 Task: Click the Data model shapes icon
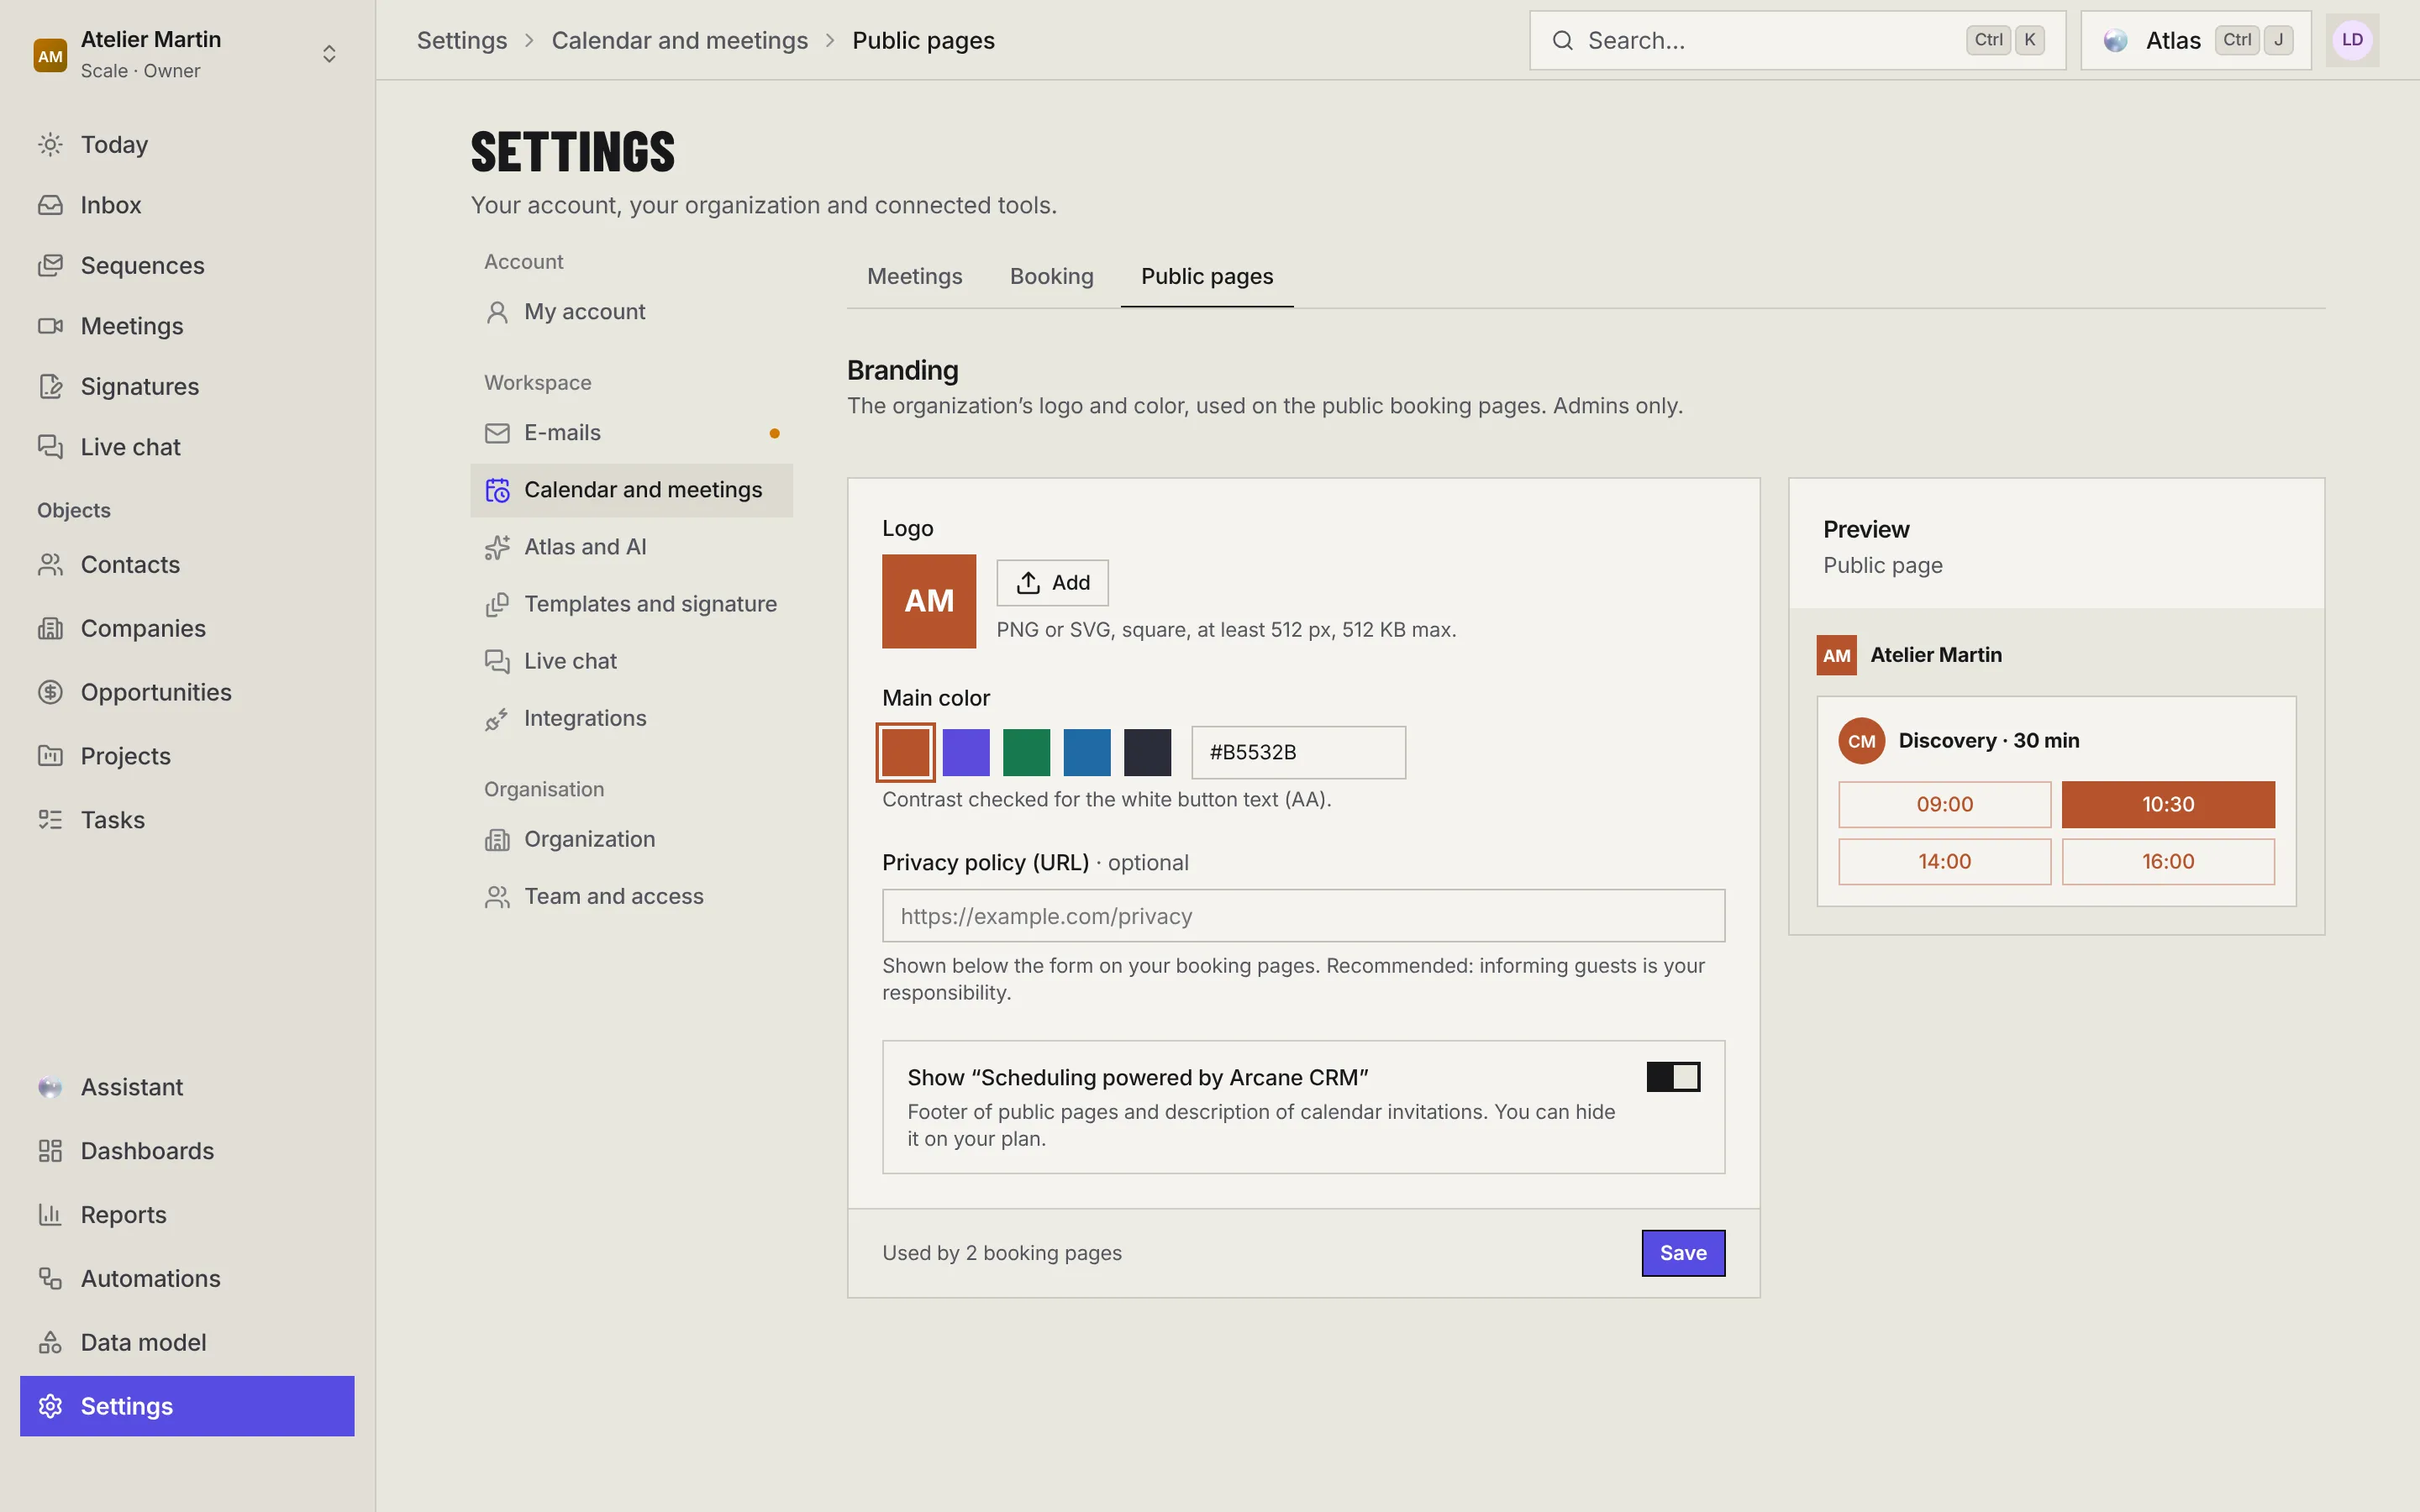pyautogui.click(x=50, y=1343)
